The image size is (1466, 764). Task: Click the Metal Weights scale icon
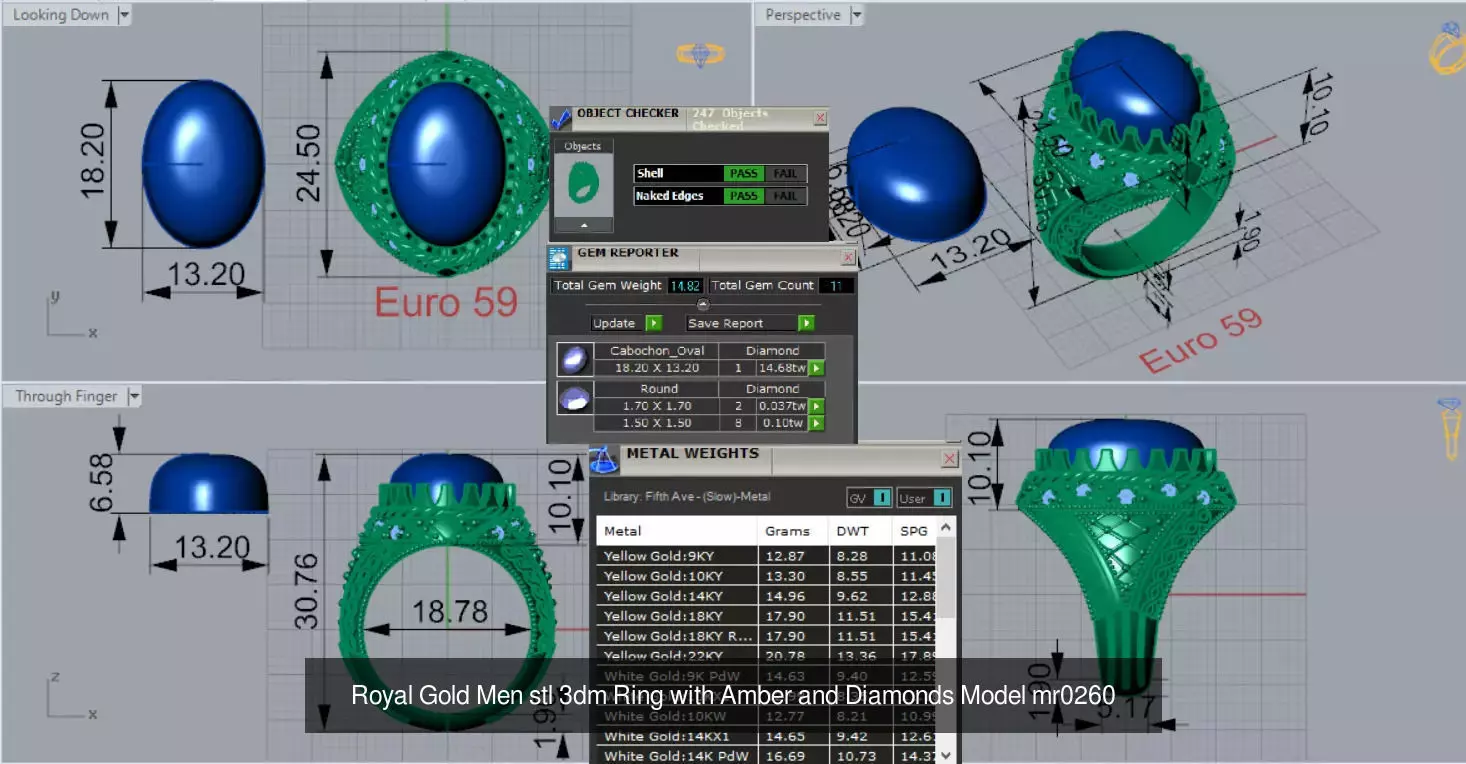pos(604,460)
